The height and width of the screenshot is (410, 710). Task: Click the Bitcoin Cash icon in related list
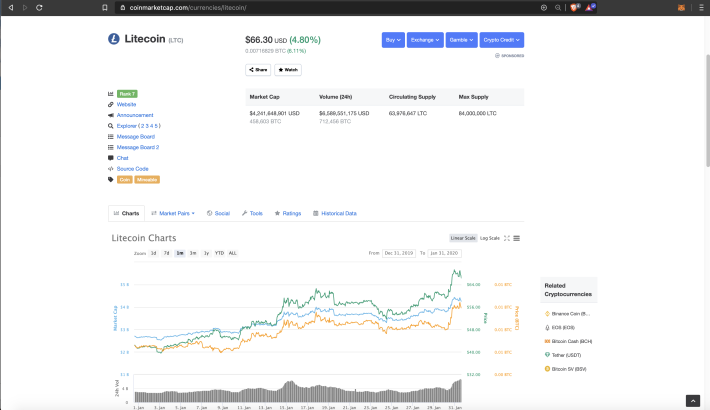pos(547,341)
